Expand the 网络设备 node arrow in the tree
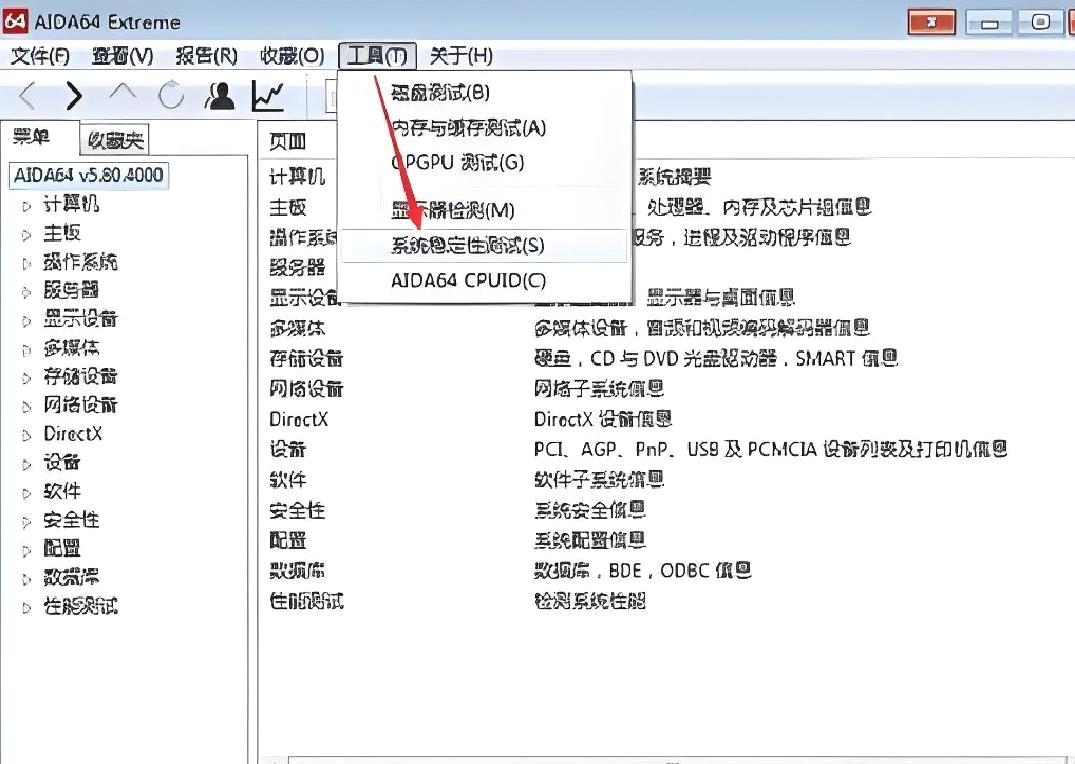The height and width of the screenshot is (764, 1075). pos(26,407)
